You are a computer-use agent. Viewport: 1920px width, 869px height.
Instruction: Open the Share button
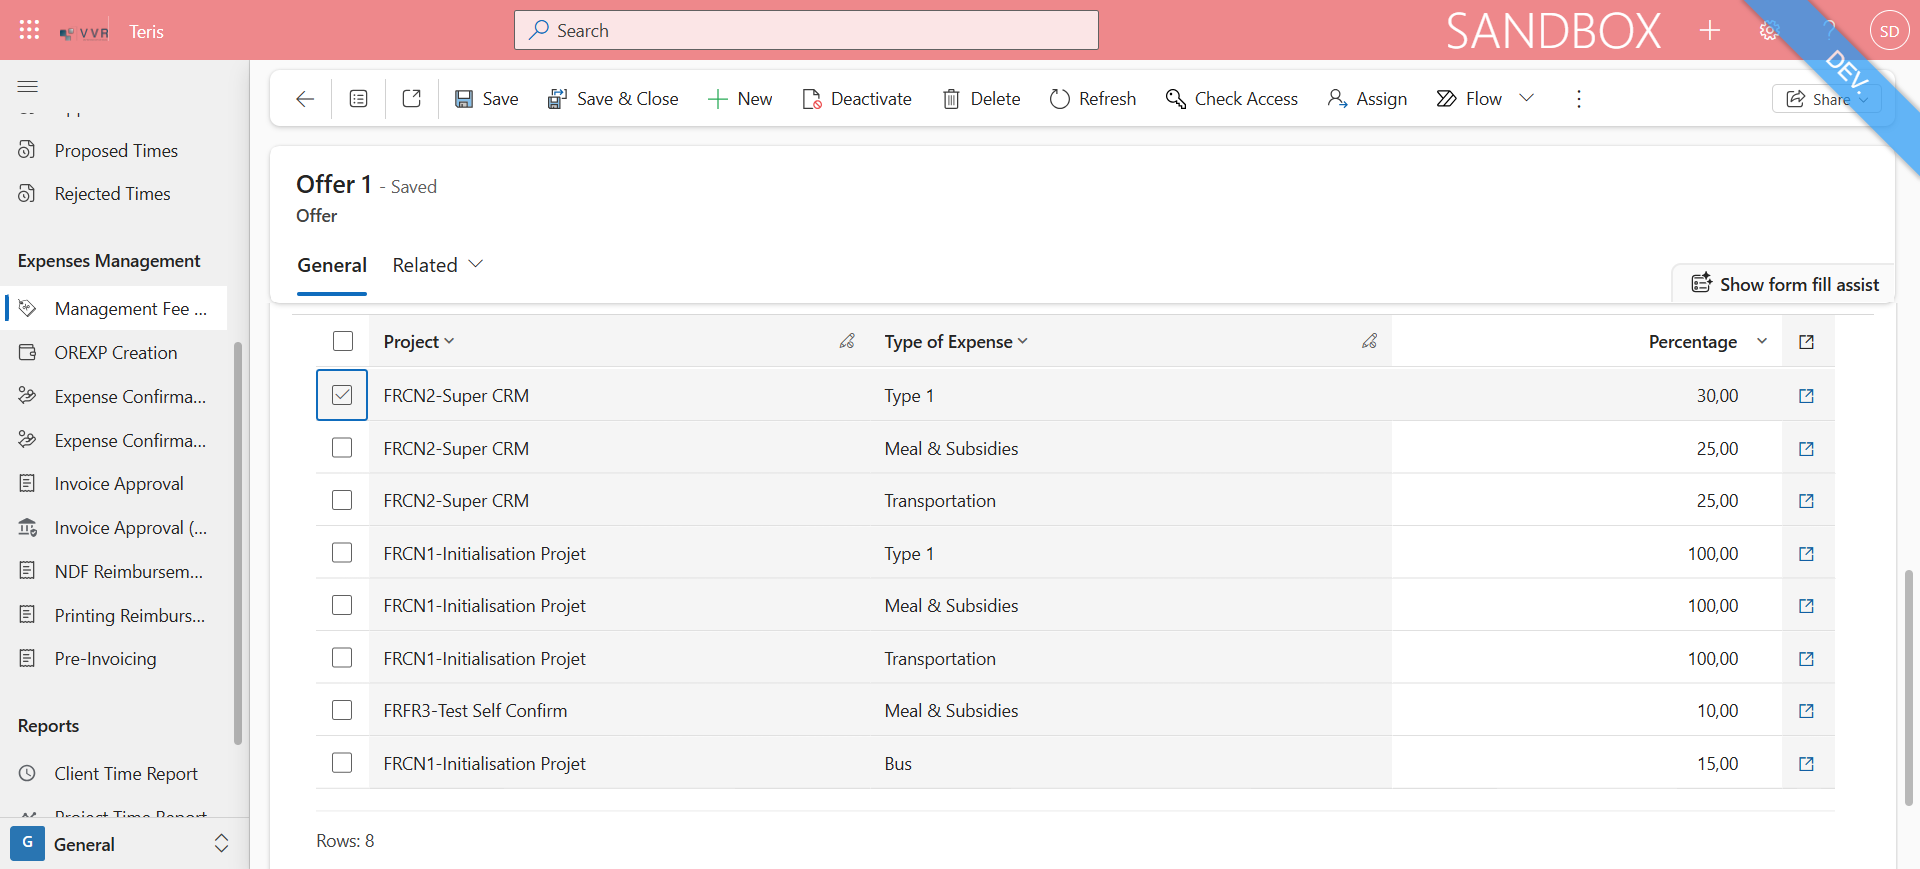click(x=1826, y=99)
